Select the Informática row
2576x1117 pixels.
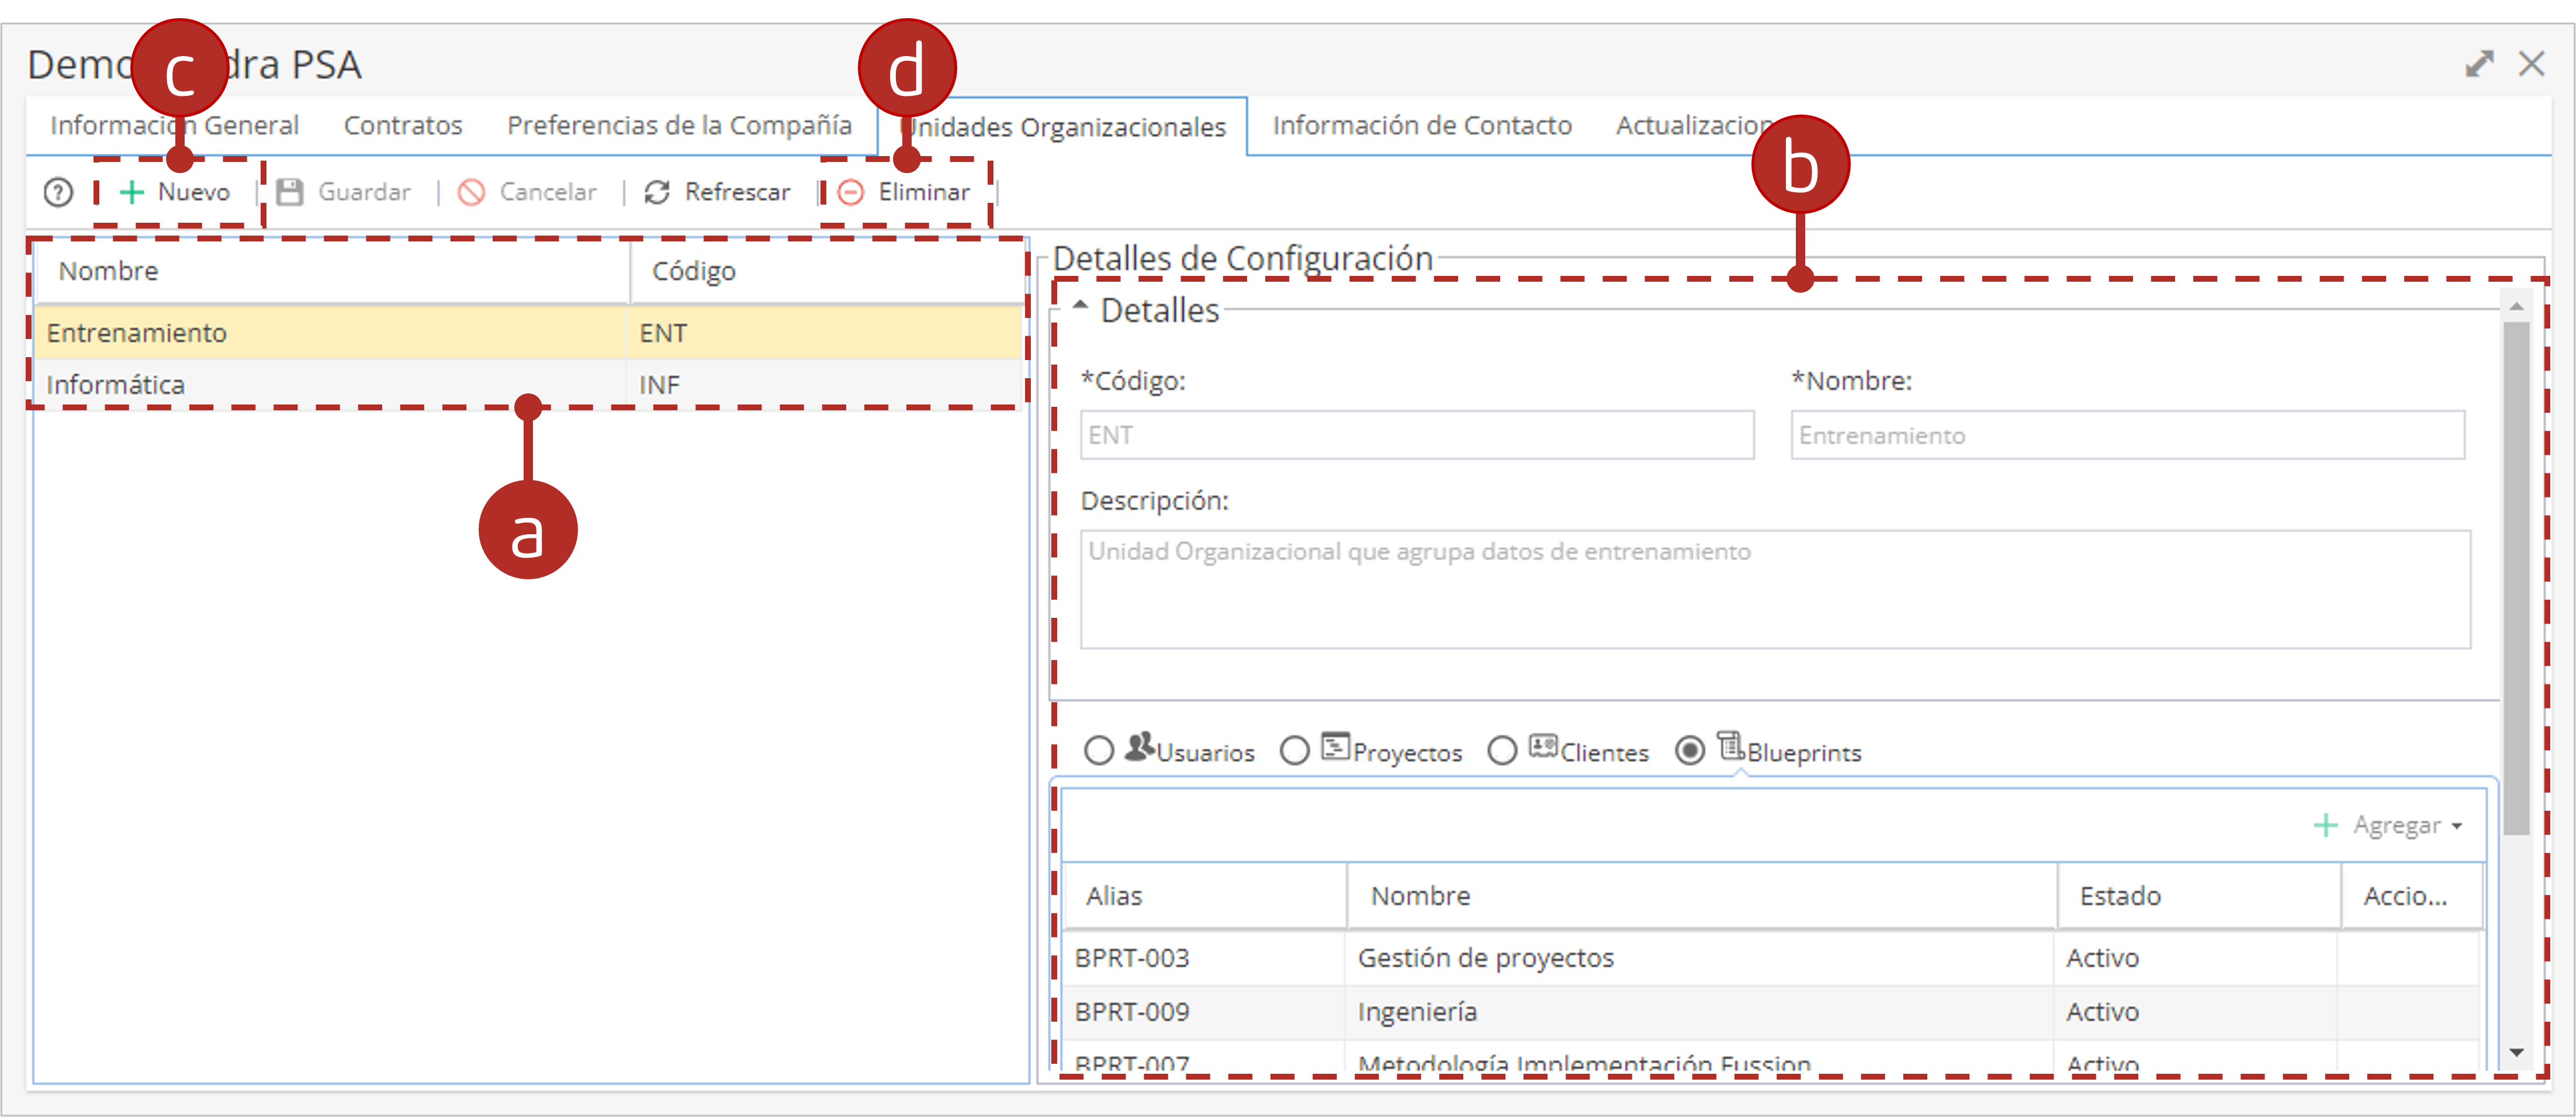click(x=528, y=385)
